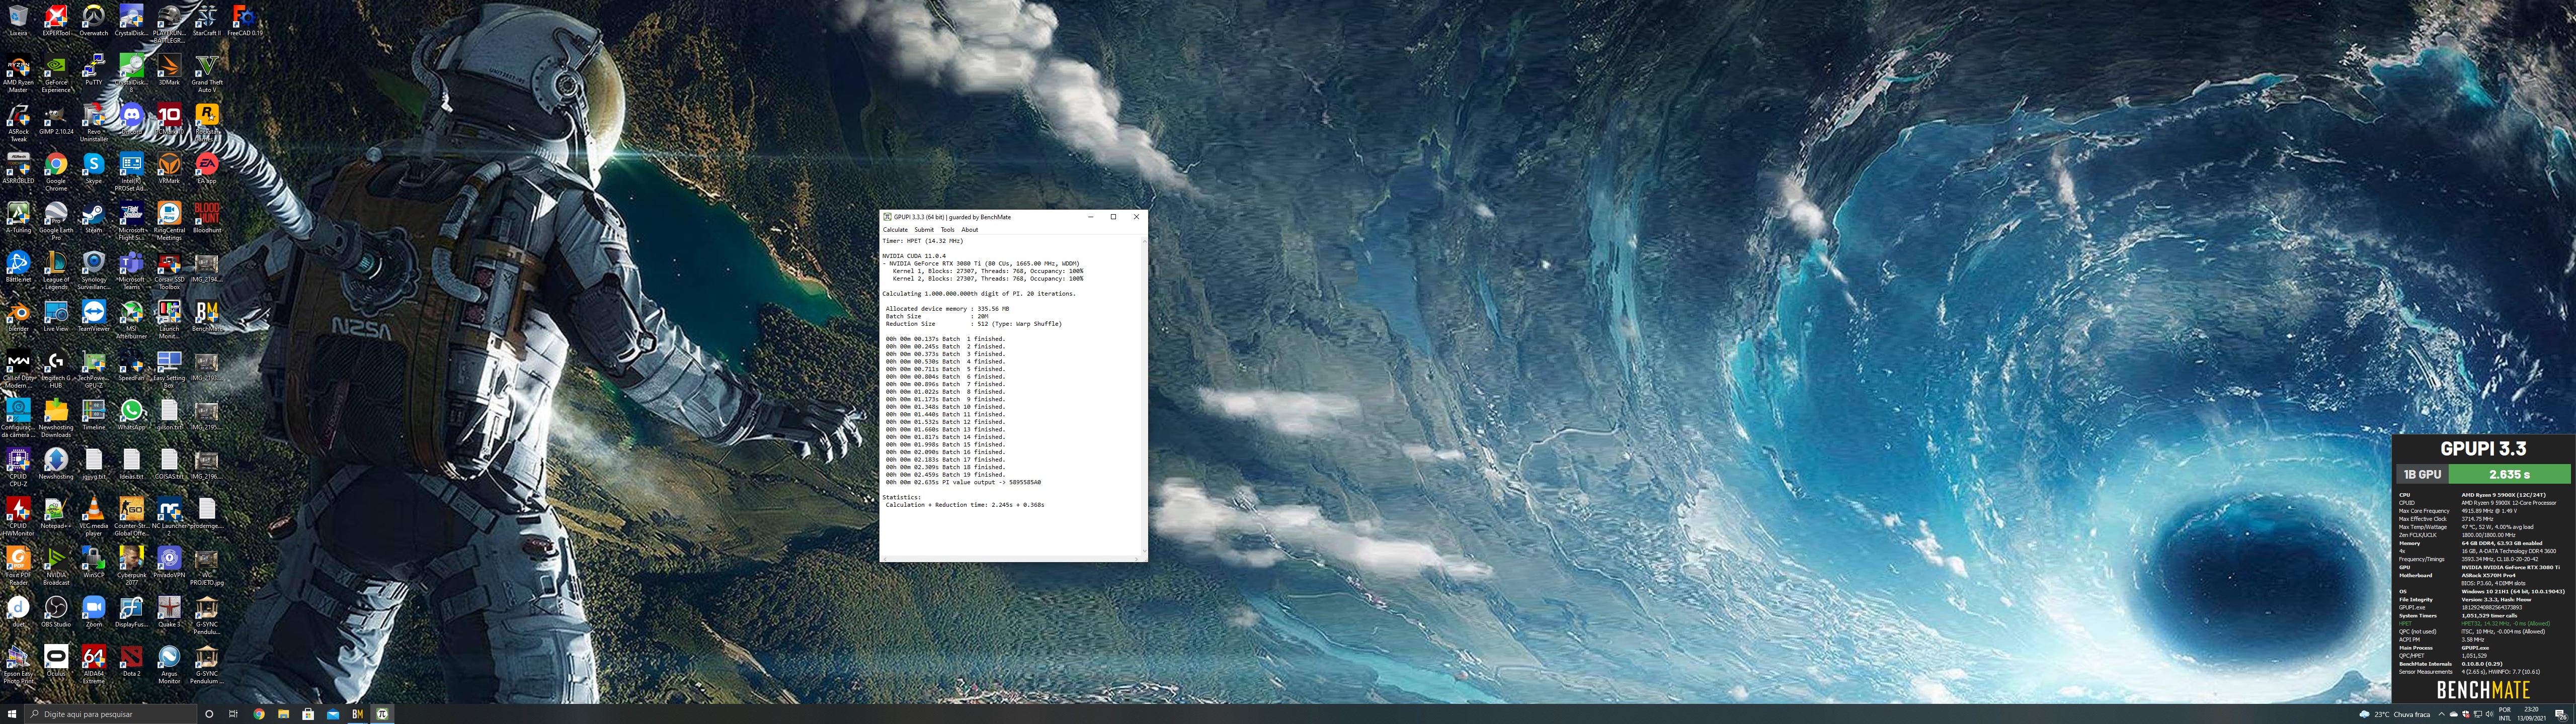Viewport: 2576px width, 724px height.
Task: Select the League of Legends icon
Action: [56, 270]
